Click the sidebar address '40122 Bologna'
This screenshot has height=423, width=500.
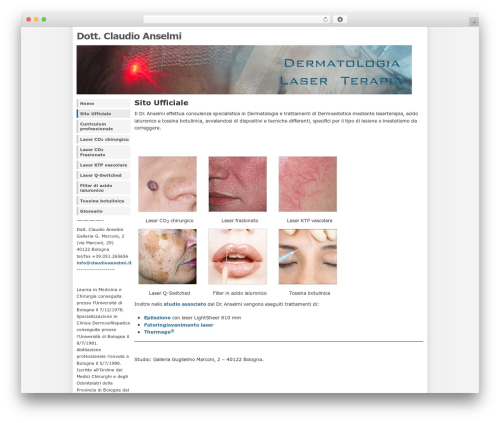[x=93, y=249]
